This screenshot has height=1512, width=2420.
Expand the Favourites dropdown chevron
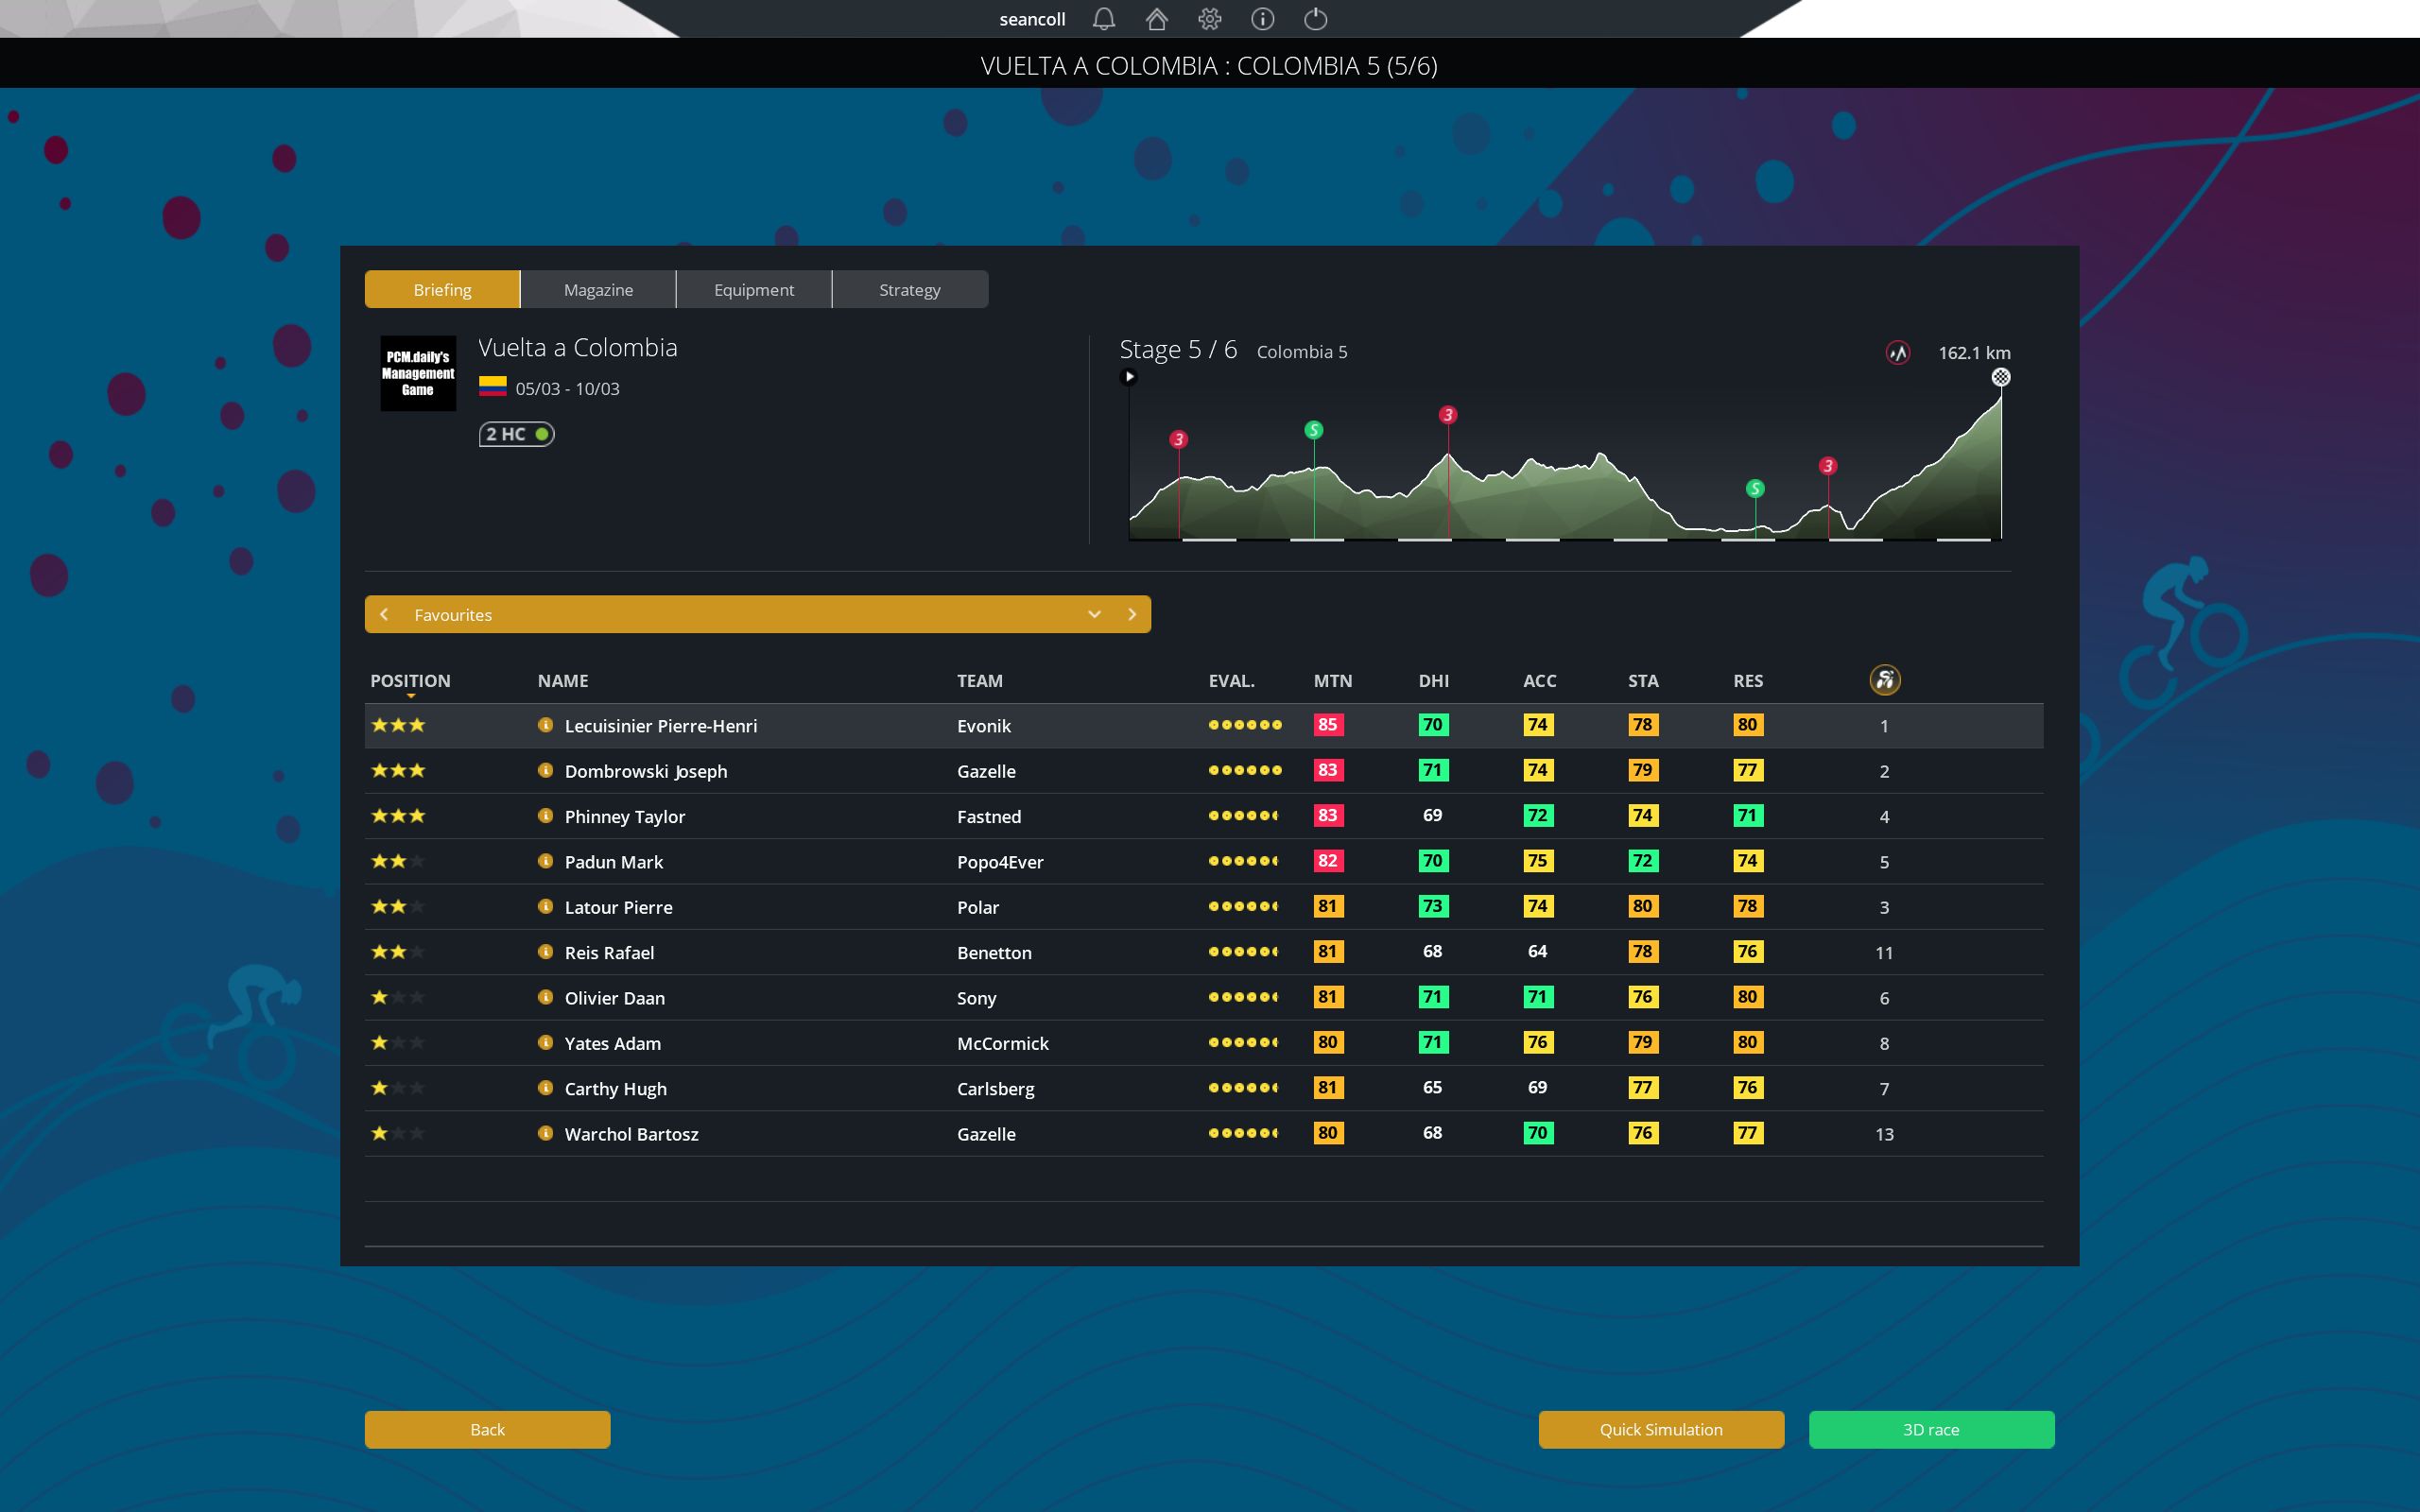click(x=1094, y=614)
